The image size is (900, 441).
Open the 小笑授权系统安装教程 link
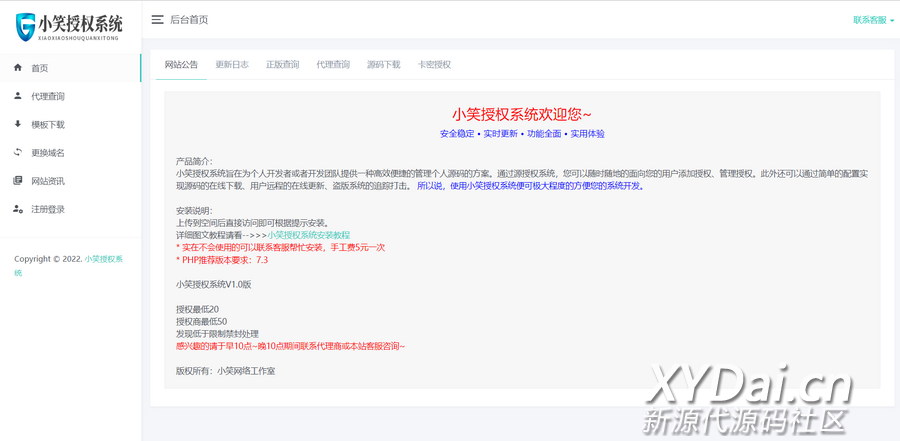pyautogui.click(x=308, y=235)
